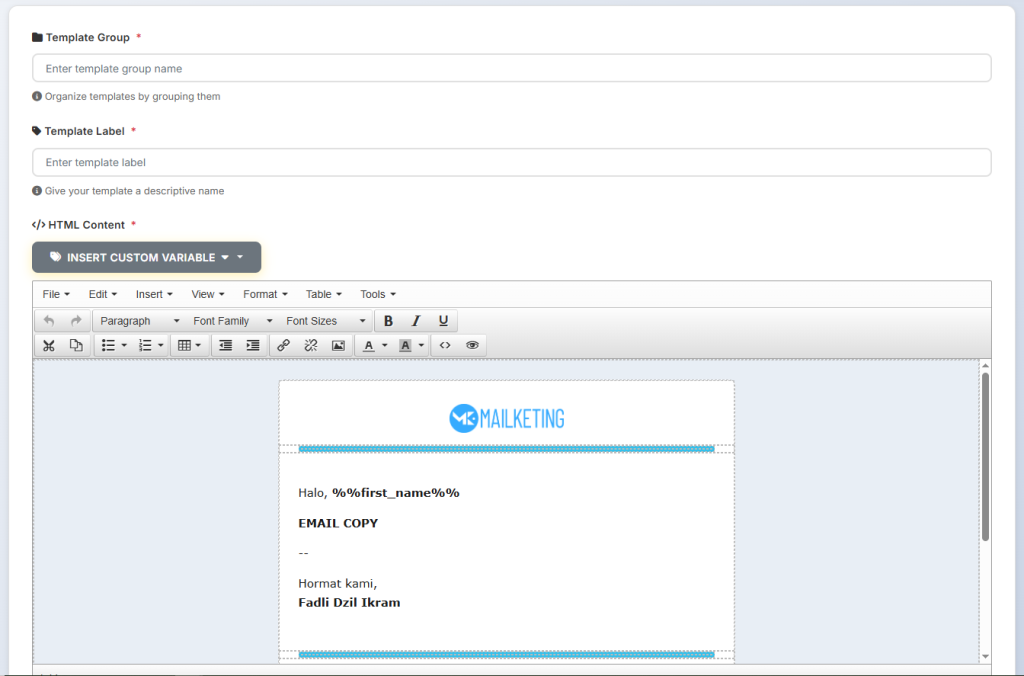
Task: Open source code view icon
Action: click(x=445, y=345)
